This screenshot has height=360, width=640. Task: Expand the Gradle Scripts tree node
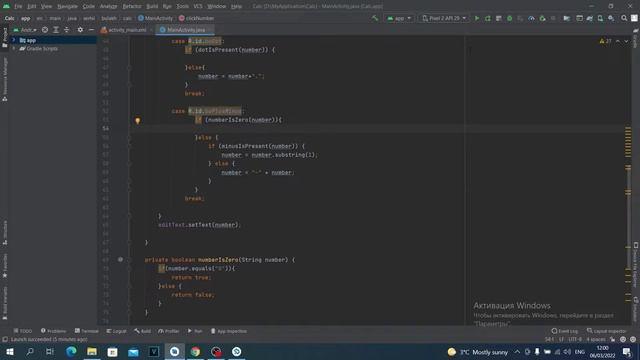coord(13,49)
